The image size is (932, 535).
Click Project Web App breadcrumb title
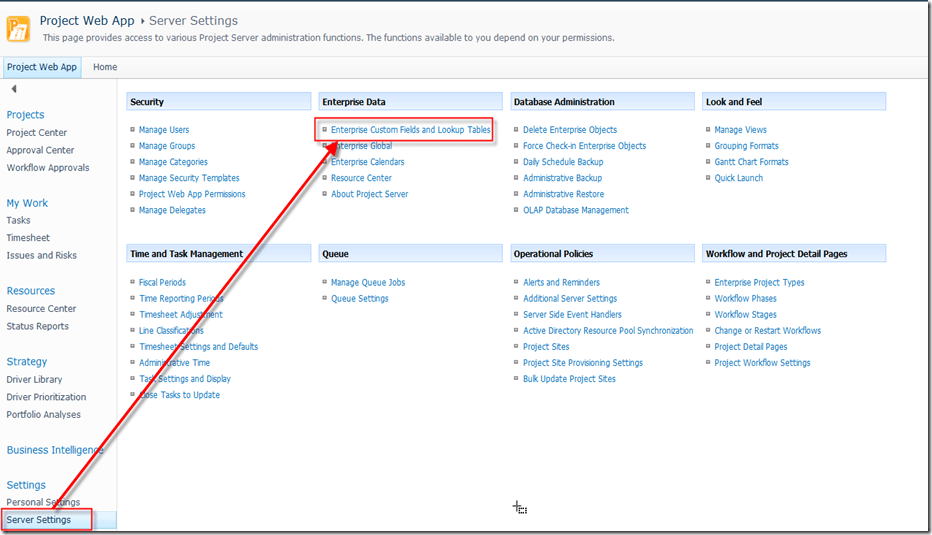[86, 21]
